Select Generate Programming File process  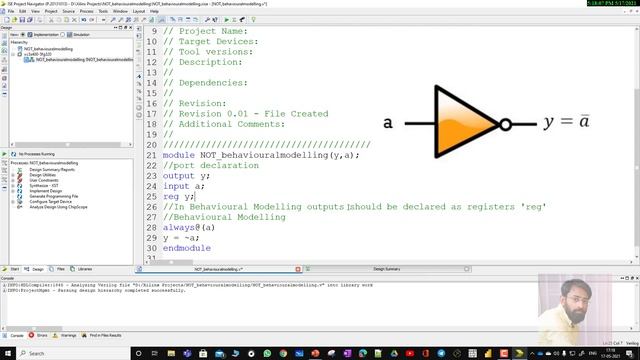pyautogui.click(x=53, y=196)
